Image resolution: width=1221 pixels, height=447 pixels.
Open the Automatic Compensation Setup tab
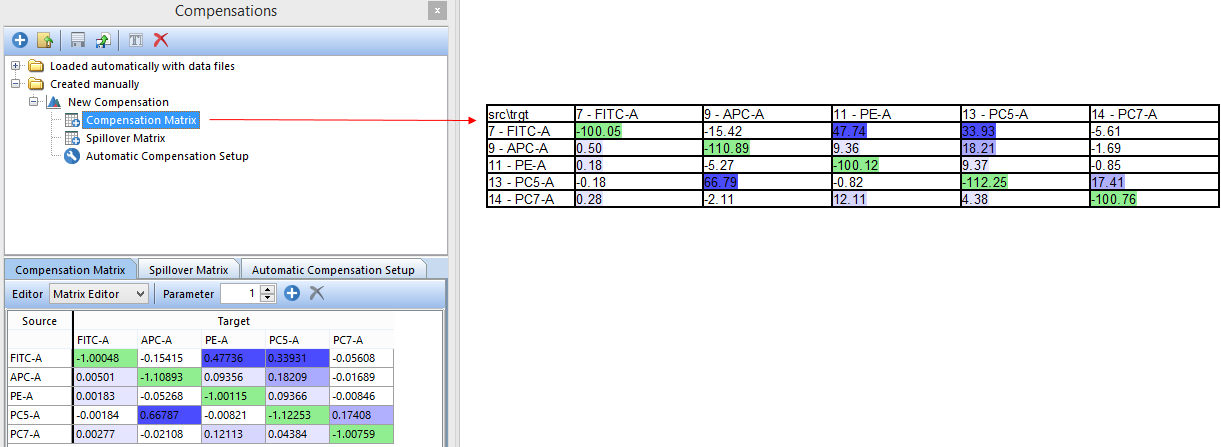[x=333, y=269]
